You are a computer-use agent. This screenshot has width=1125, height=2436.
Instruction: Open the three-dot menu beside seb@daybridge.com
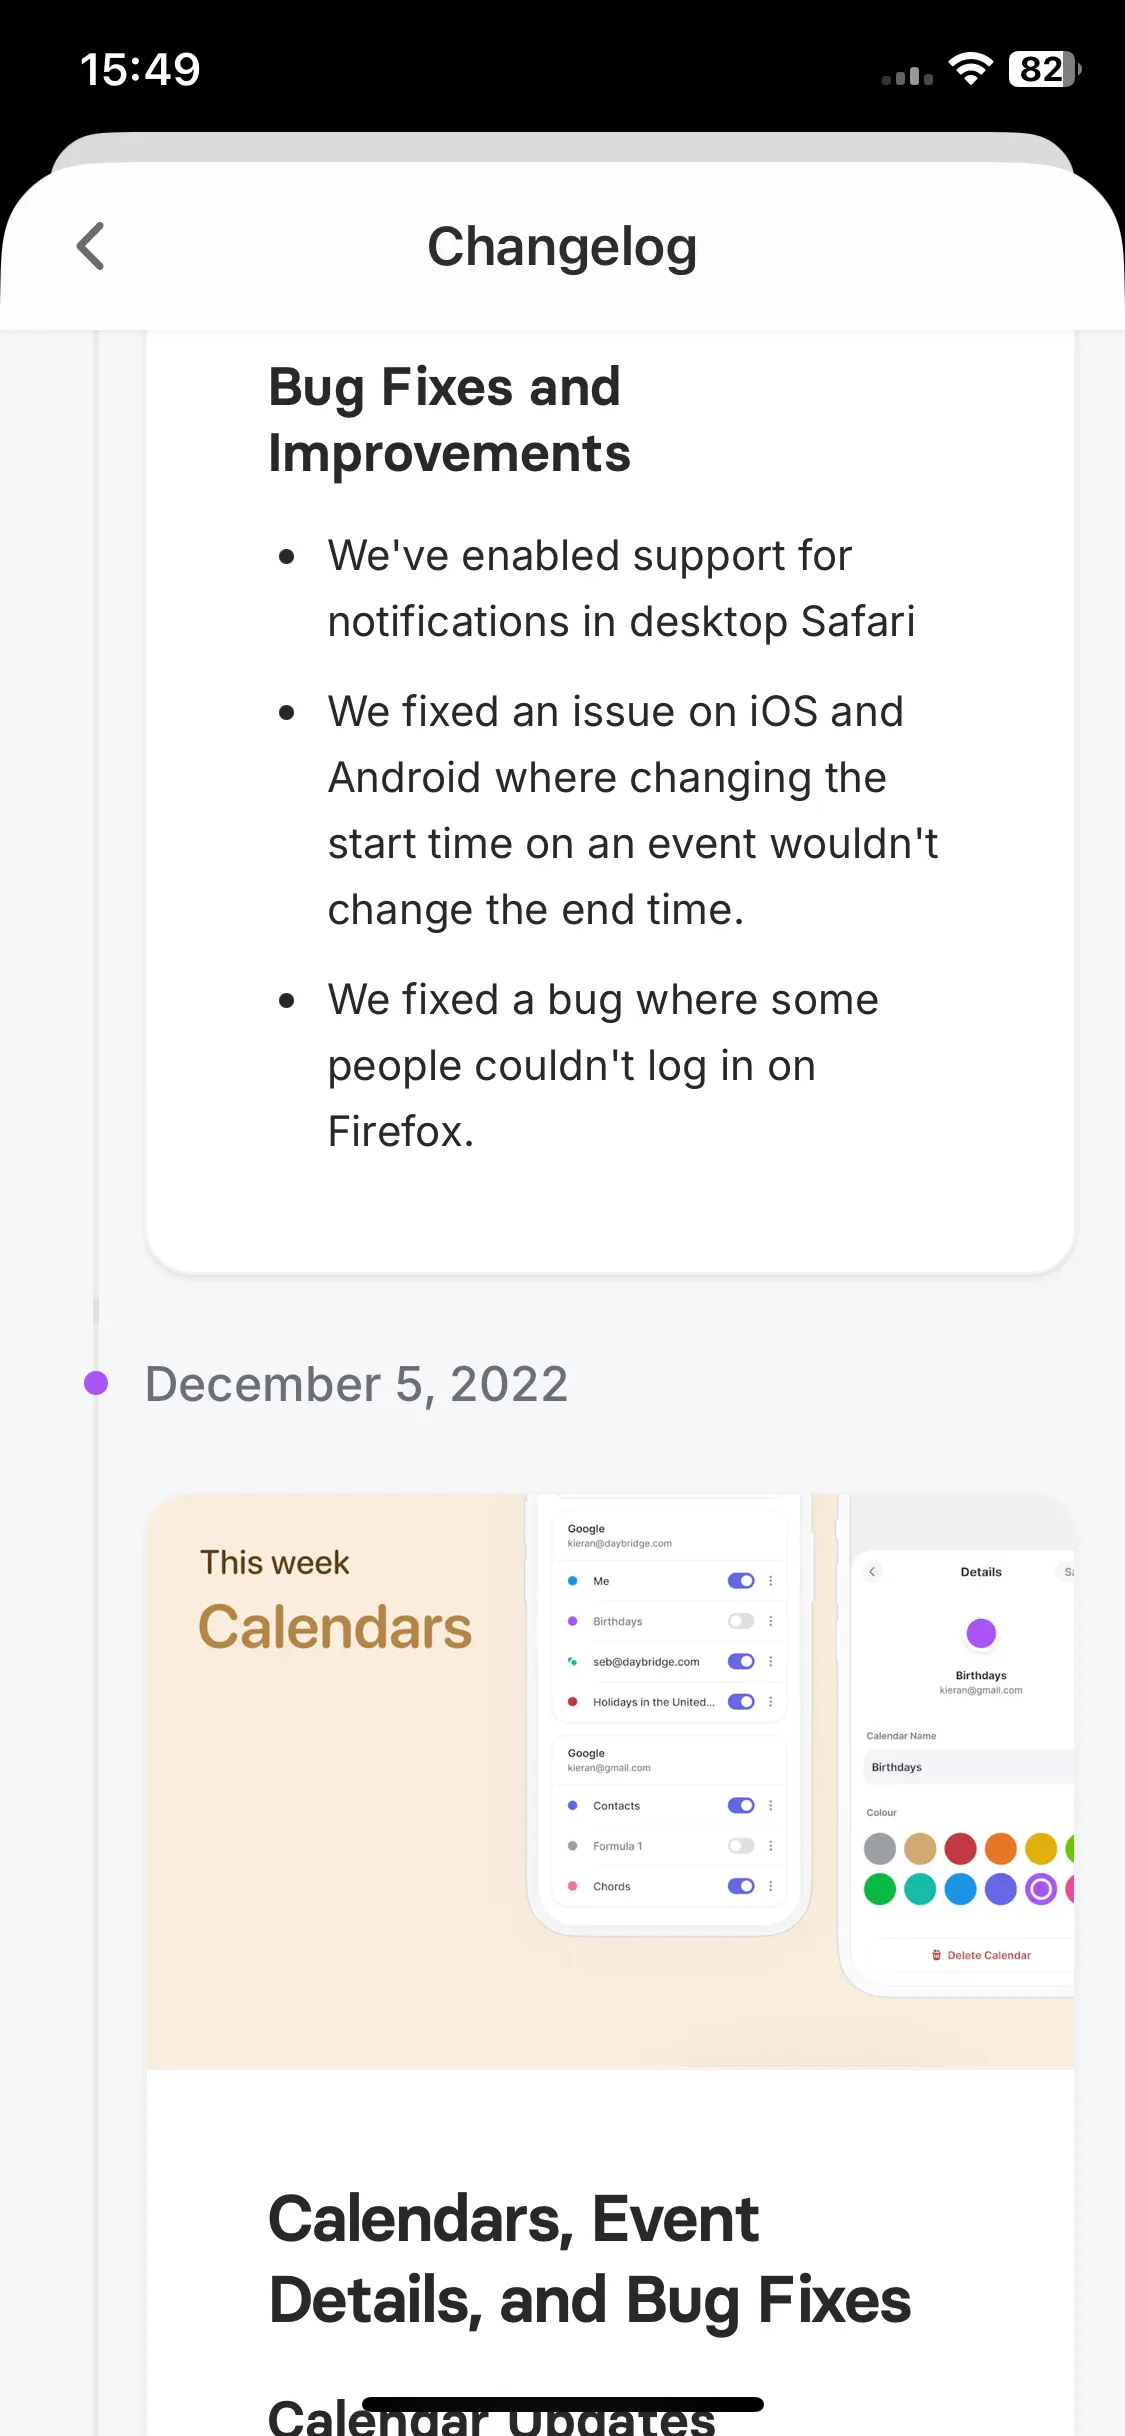(x=770, y=1661)
